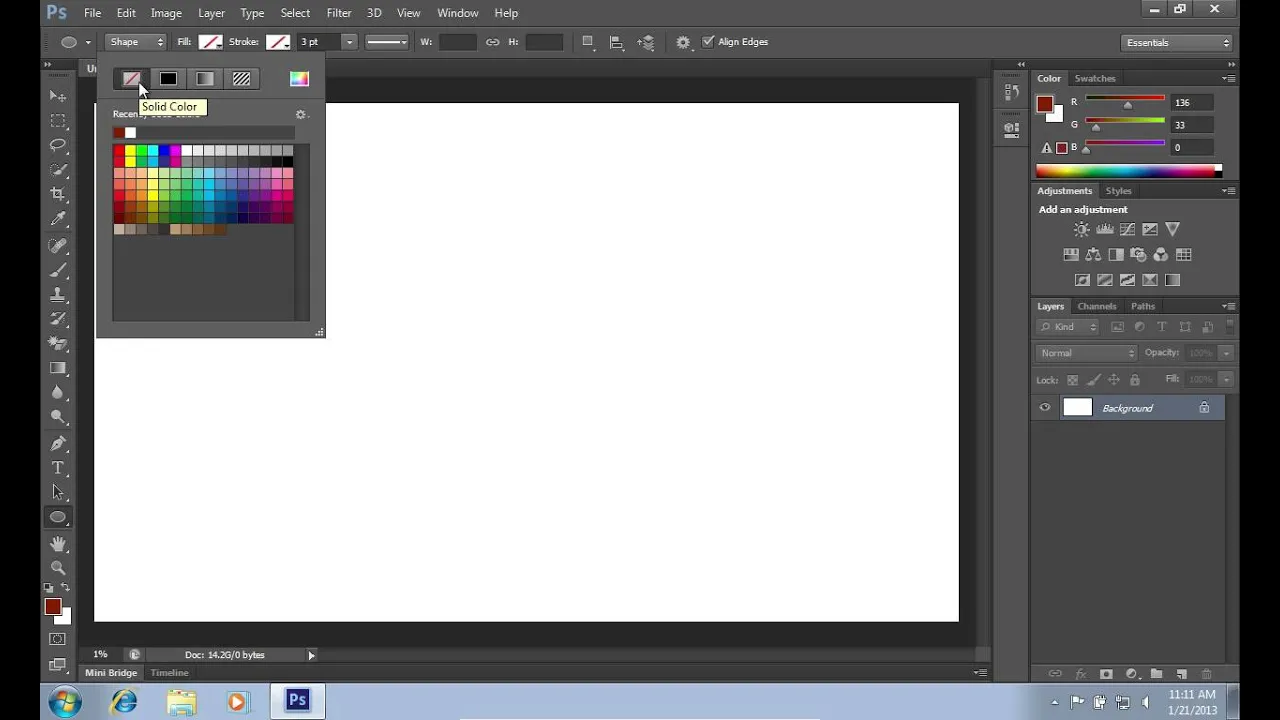The width and height of the screenshot is (1280, 720).
Task: Select the Clone Stamp tool
Action: pyautogui.click(x=58, y=295)
